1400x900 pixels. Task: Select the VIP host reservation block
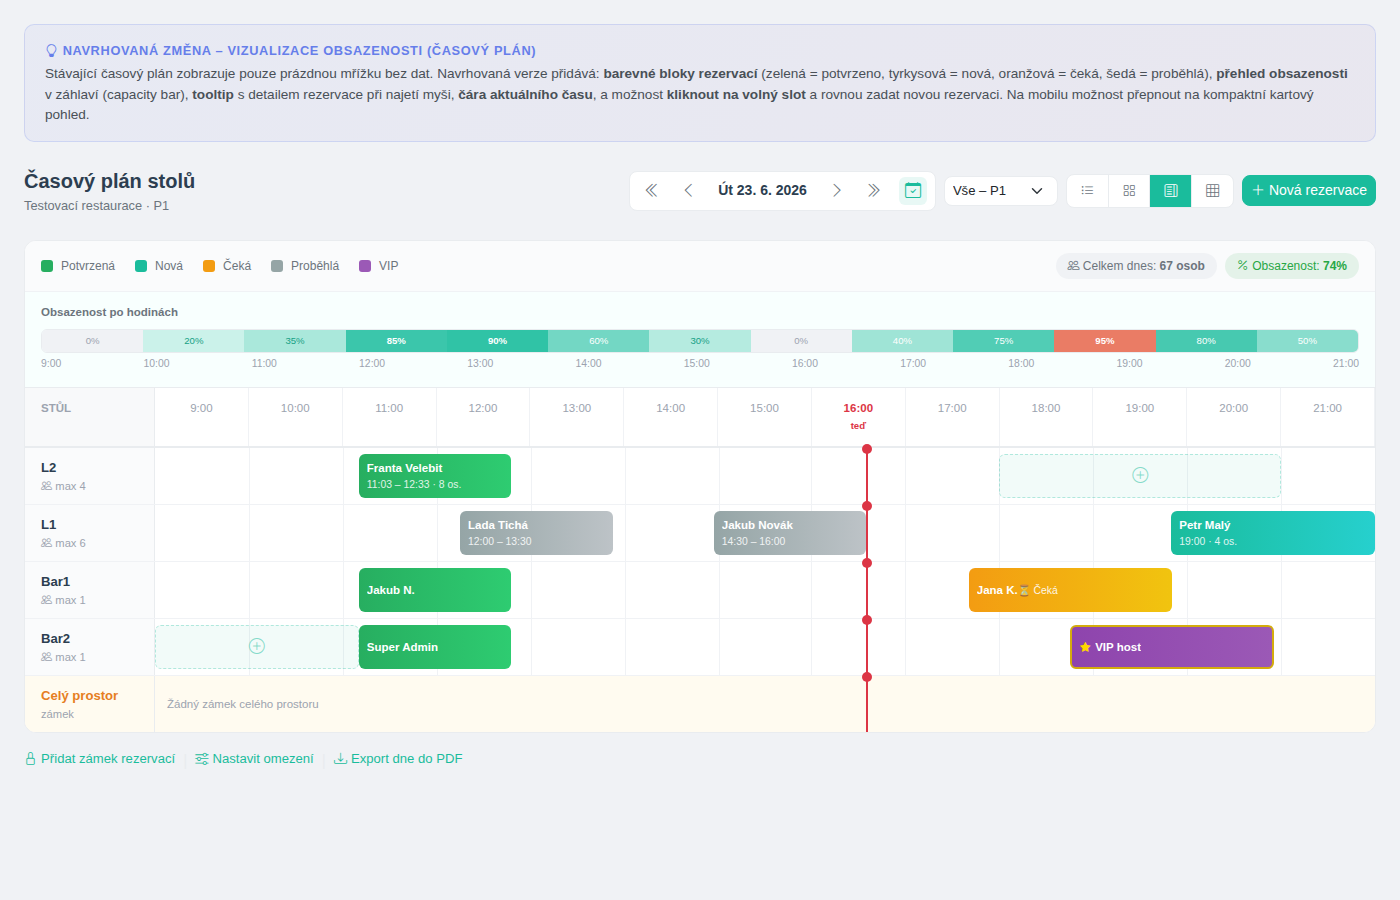pyautogui.click(x=1172, y=647)
